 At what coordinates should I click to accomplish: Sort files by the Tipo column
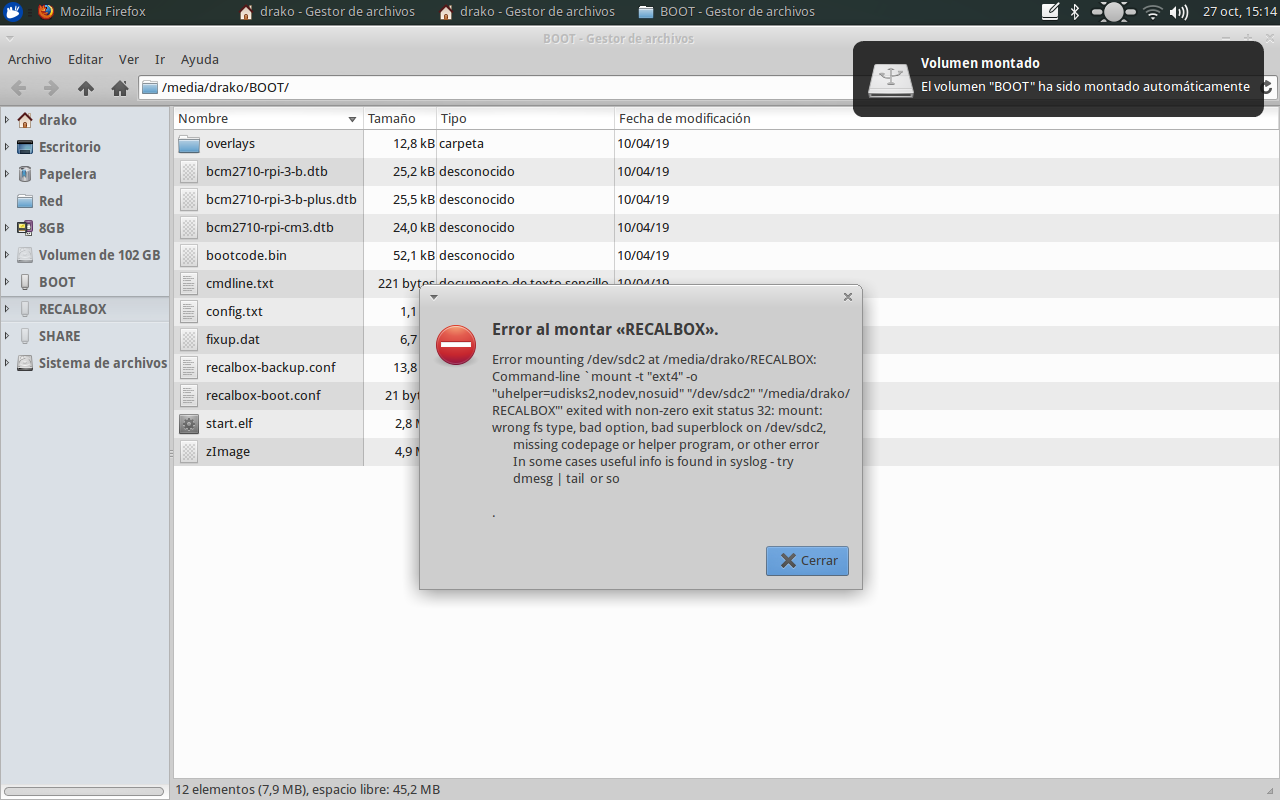[x=525, y=119]
